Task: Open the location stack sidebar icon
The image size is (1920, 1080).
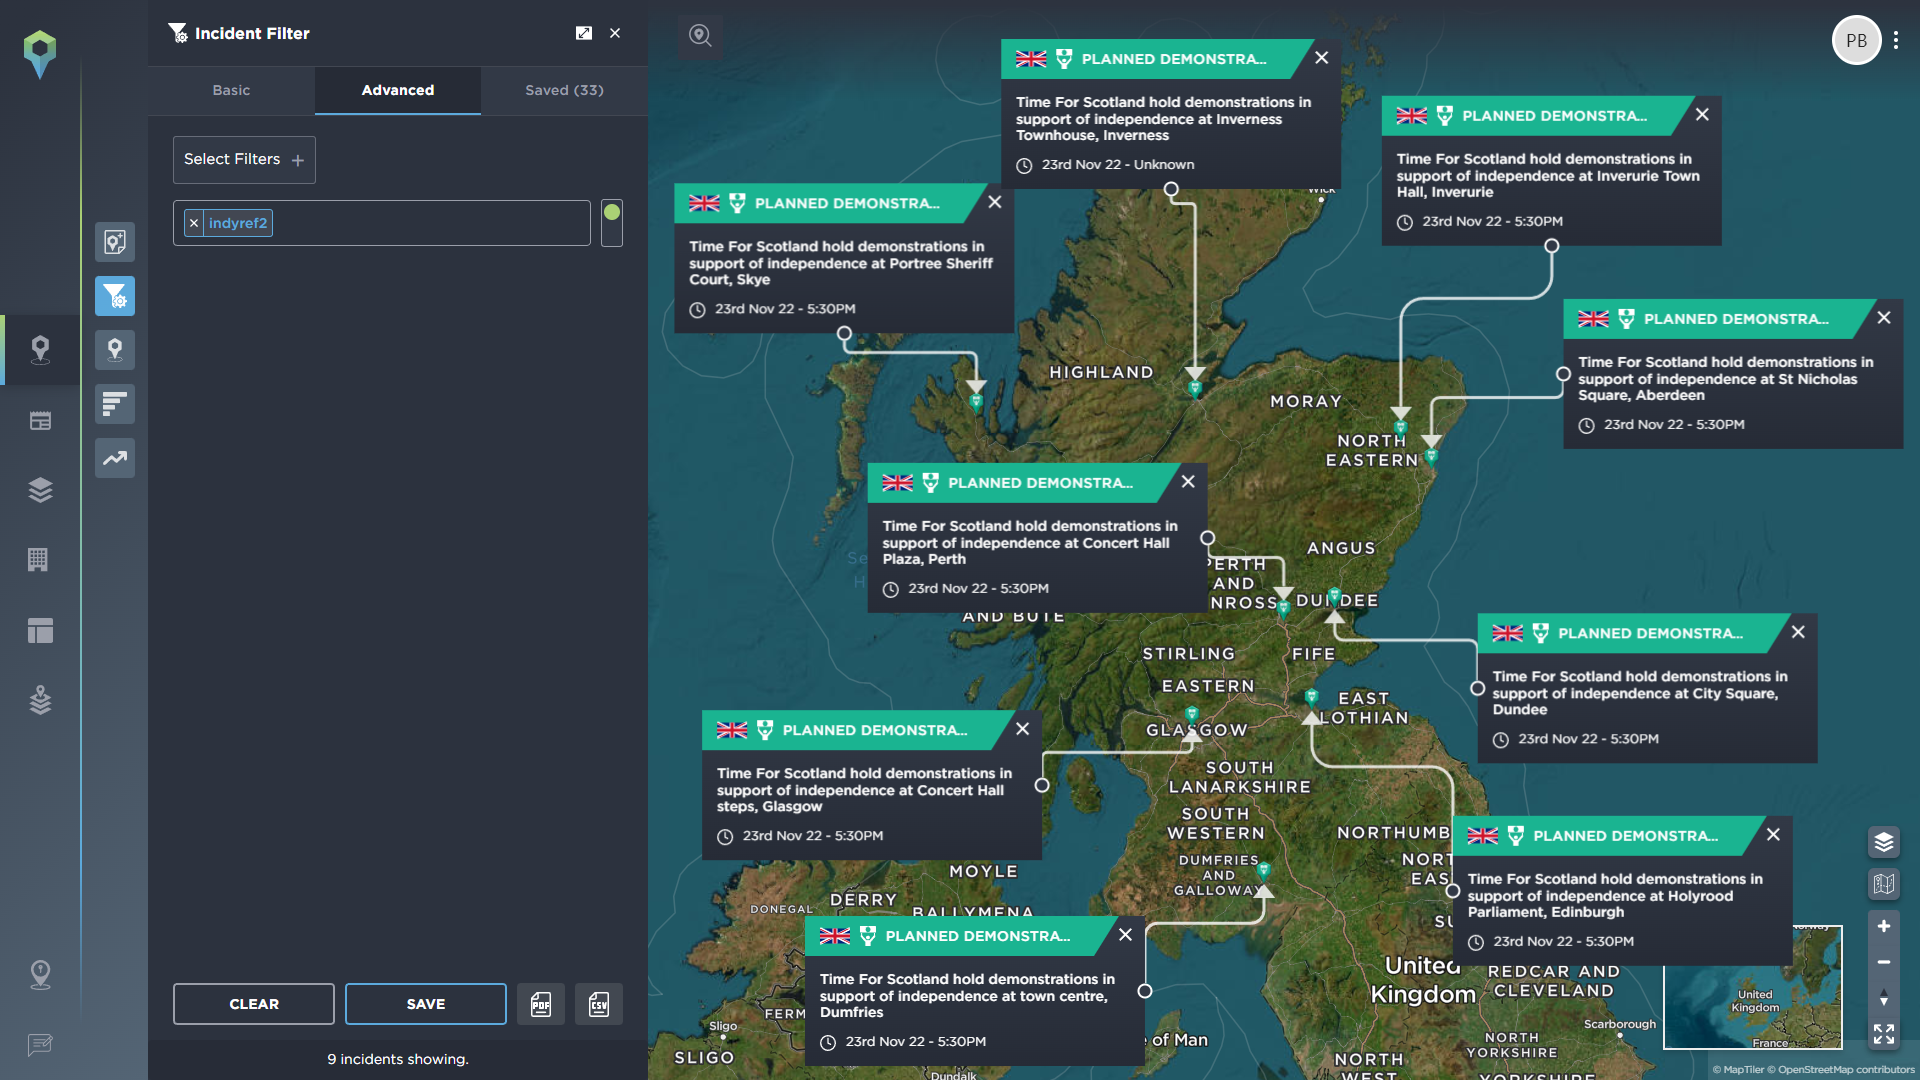Action: coord(40,700)
